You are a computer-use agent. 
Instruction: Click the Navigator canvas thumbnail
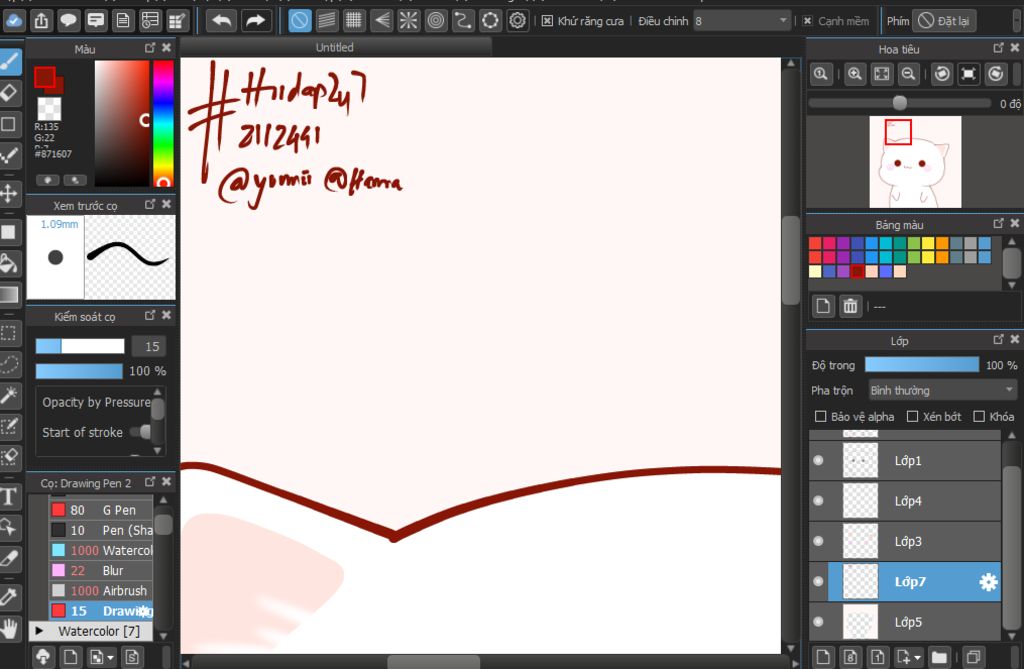[915, 161]
